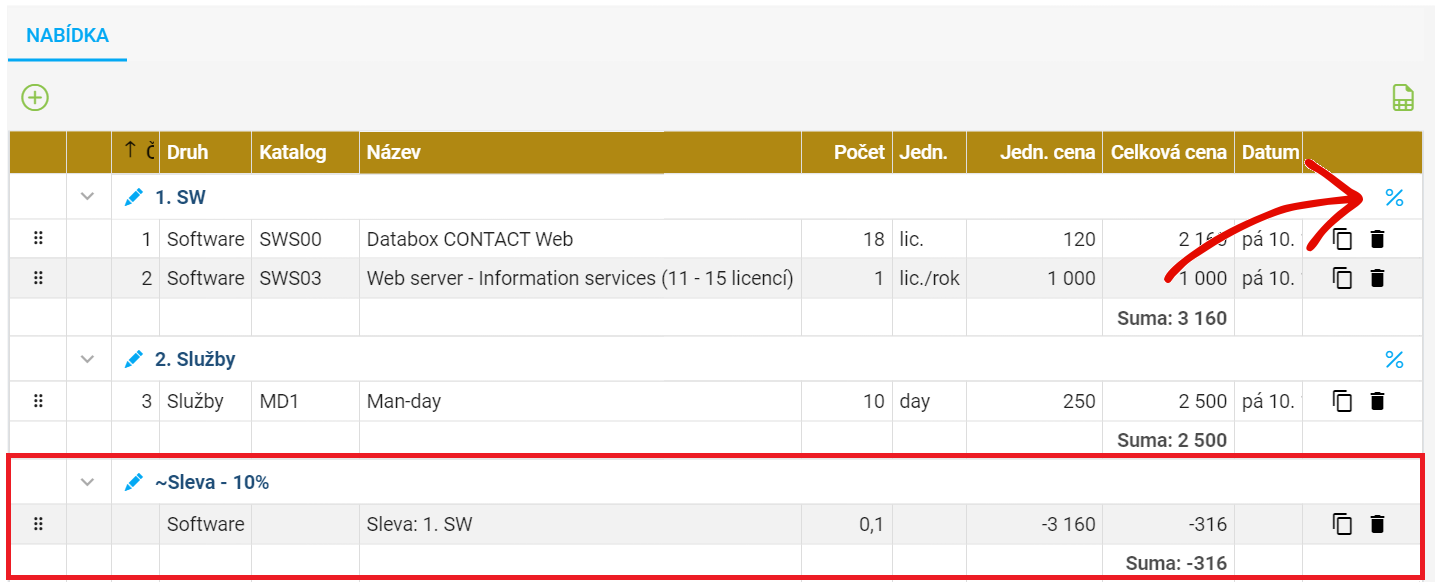Copy the Web server - Information services row

tap(1343, 278)
